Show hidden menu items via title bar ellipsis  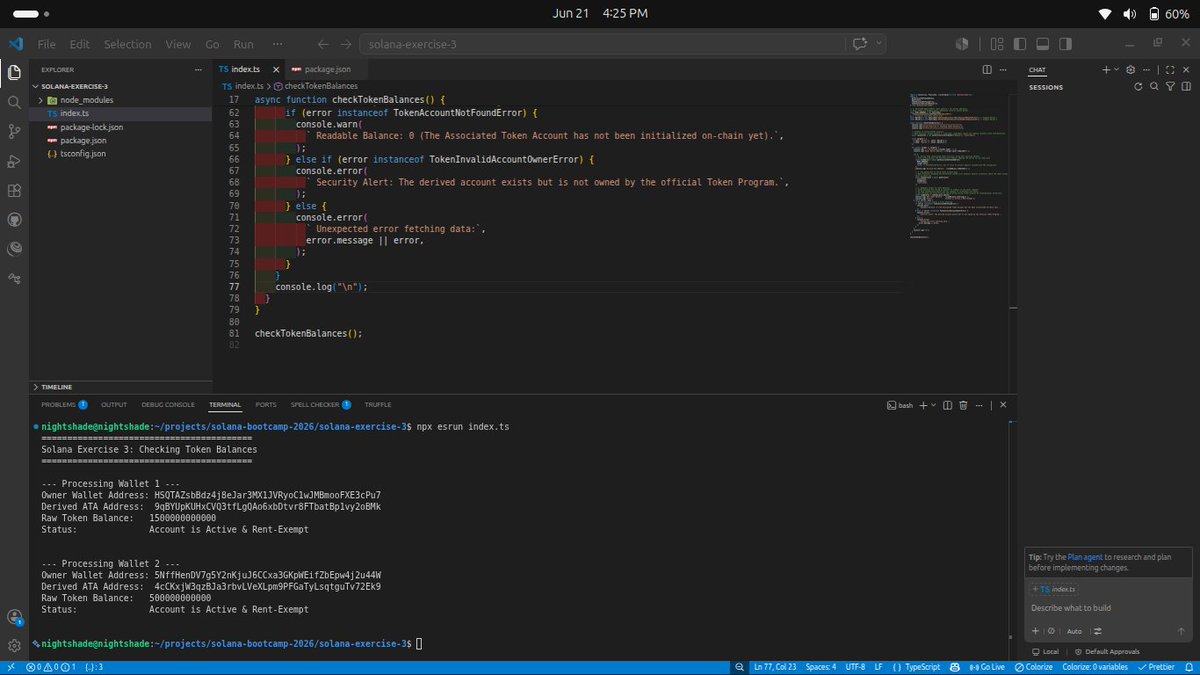point(277,44)
